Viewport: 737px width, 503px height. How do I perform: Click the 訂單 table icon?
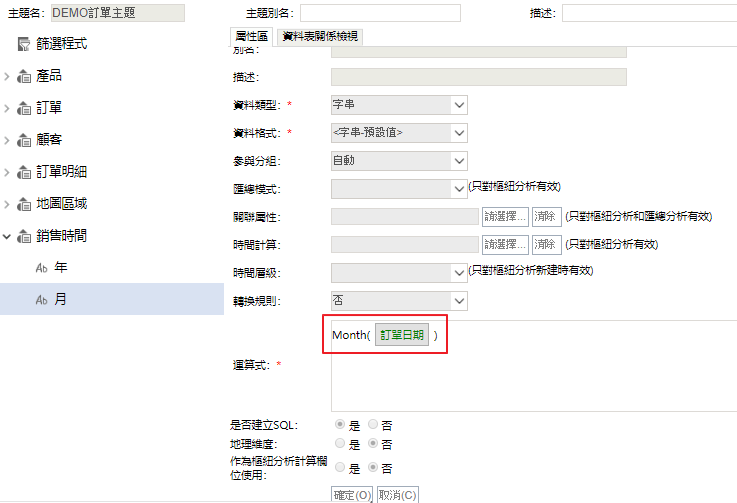point(26,108)
